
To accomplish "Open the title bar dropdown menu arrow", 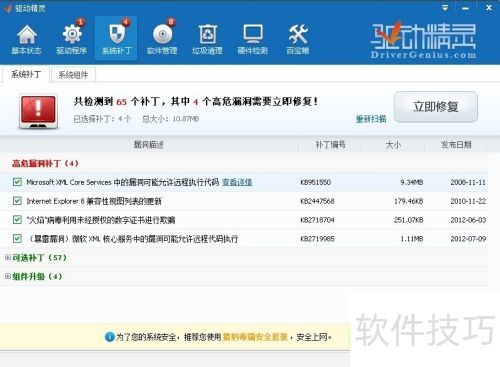I will tap(445, 8).
